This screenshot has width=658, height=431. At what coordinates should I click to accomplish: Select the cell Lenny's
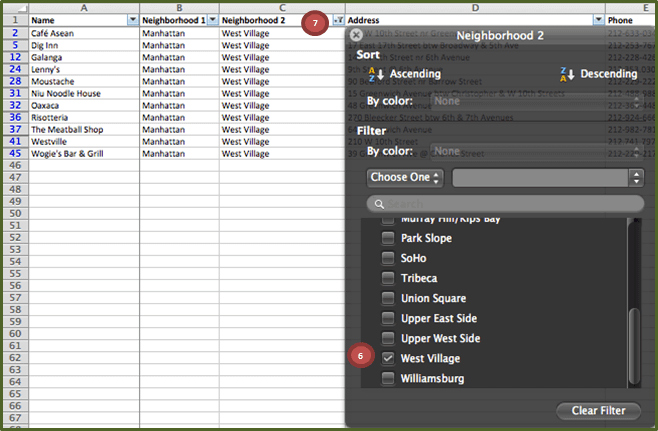click(84, 69)
